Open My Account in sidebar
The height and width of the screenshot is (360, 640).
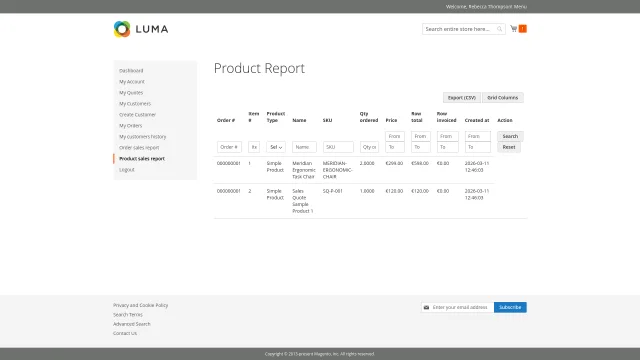[132, 82]
